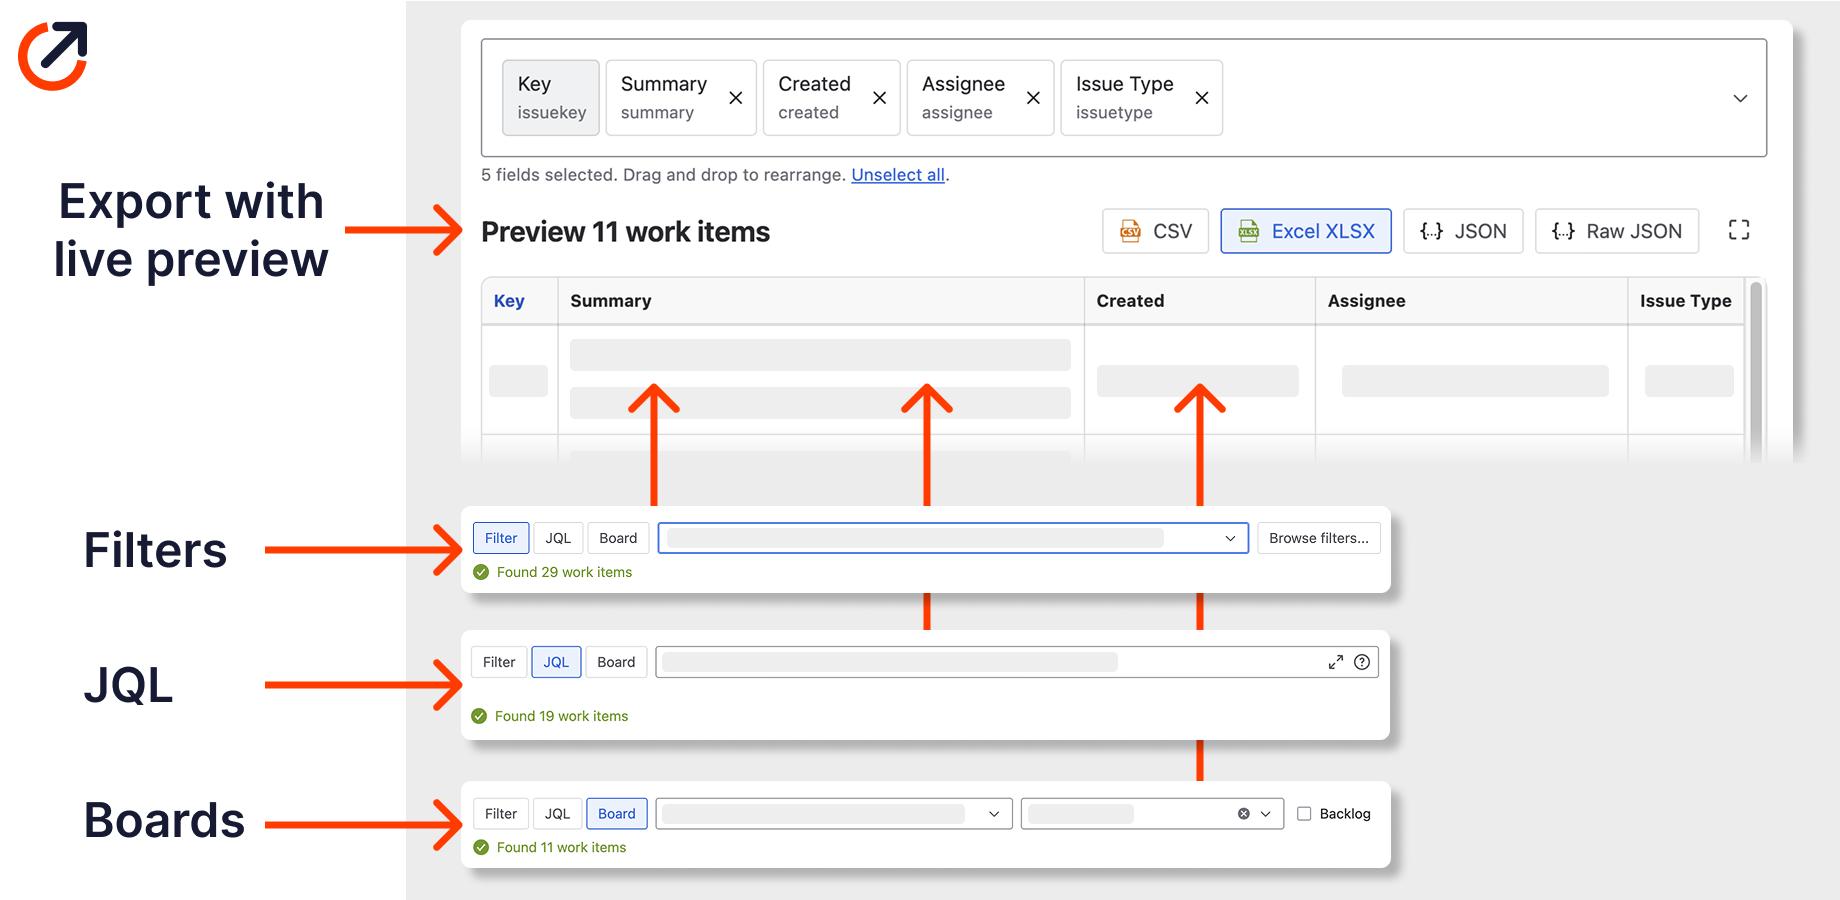Enable the Backlog checkbox
1840x900 pixels.
click(x=1303, y=813)
